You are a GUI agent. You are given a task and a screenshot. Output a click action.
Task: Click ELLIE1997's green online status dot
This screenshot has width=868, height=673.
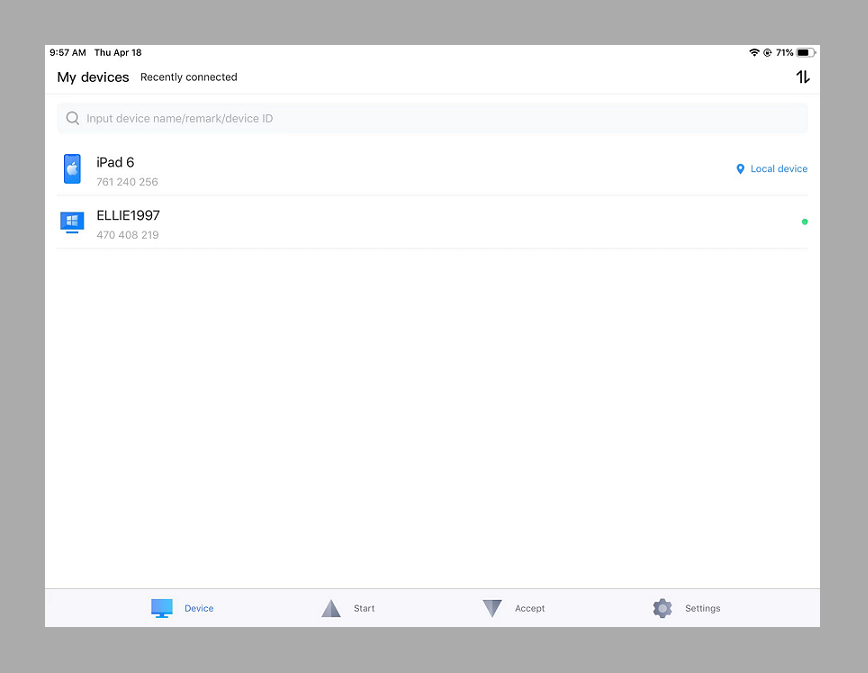[804, 222]
